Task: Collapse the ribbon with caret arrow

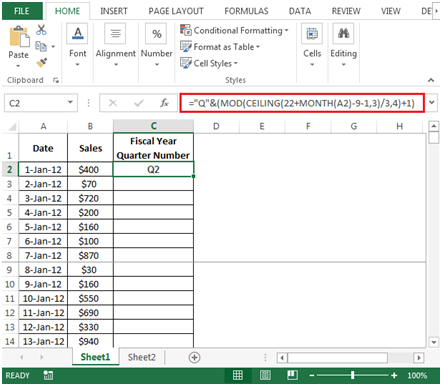Action: tap(431, 80)
